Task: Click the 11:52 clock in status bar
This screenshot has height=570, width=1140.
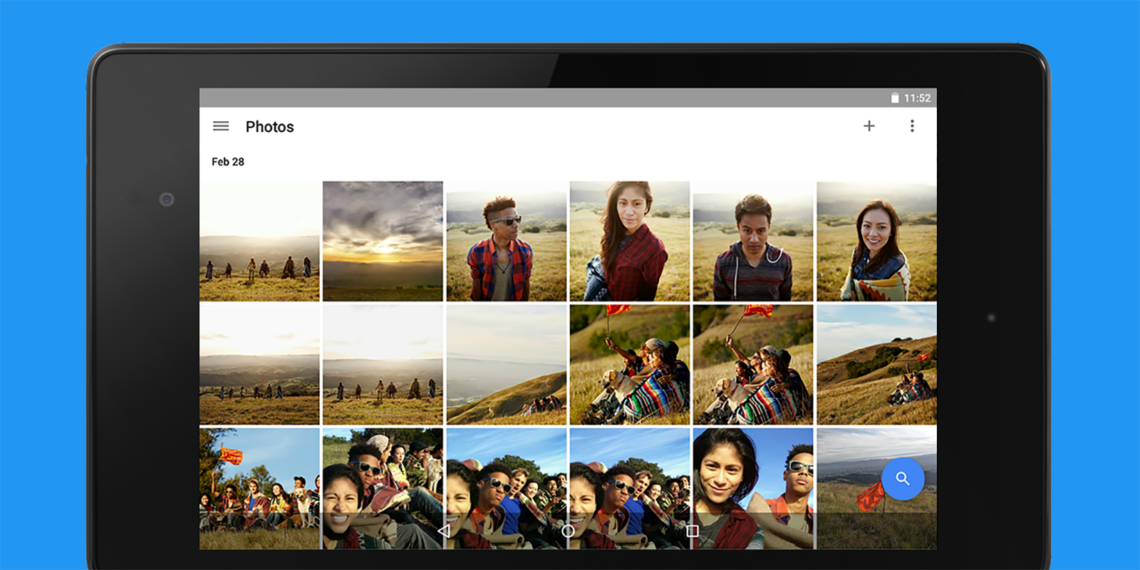Action: (917, 98)
